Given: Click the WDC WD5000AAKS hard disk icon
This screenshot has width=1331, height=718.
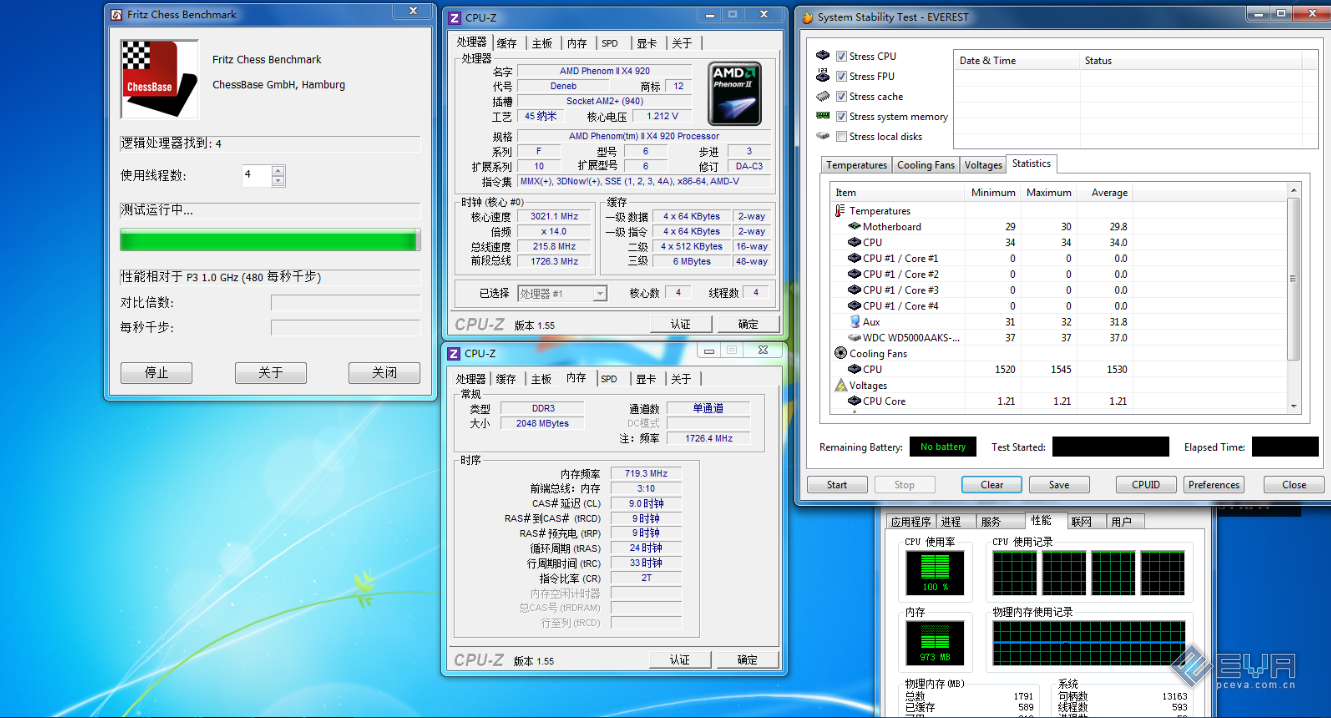Looking at the screenshot, I should 854,338.
